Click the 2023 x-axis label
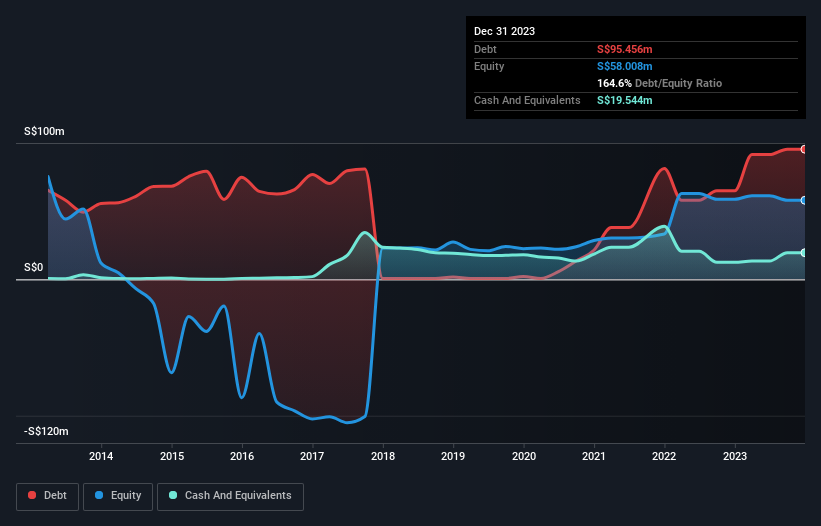 (x=735, y=456)
